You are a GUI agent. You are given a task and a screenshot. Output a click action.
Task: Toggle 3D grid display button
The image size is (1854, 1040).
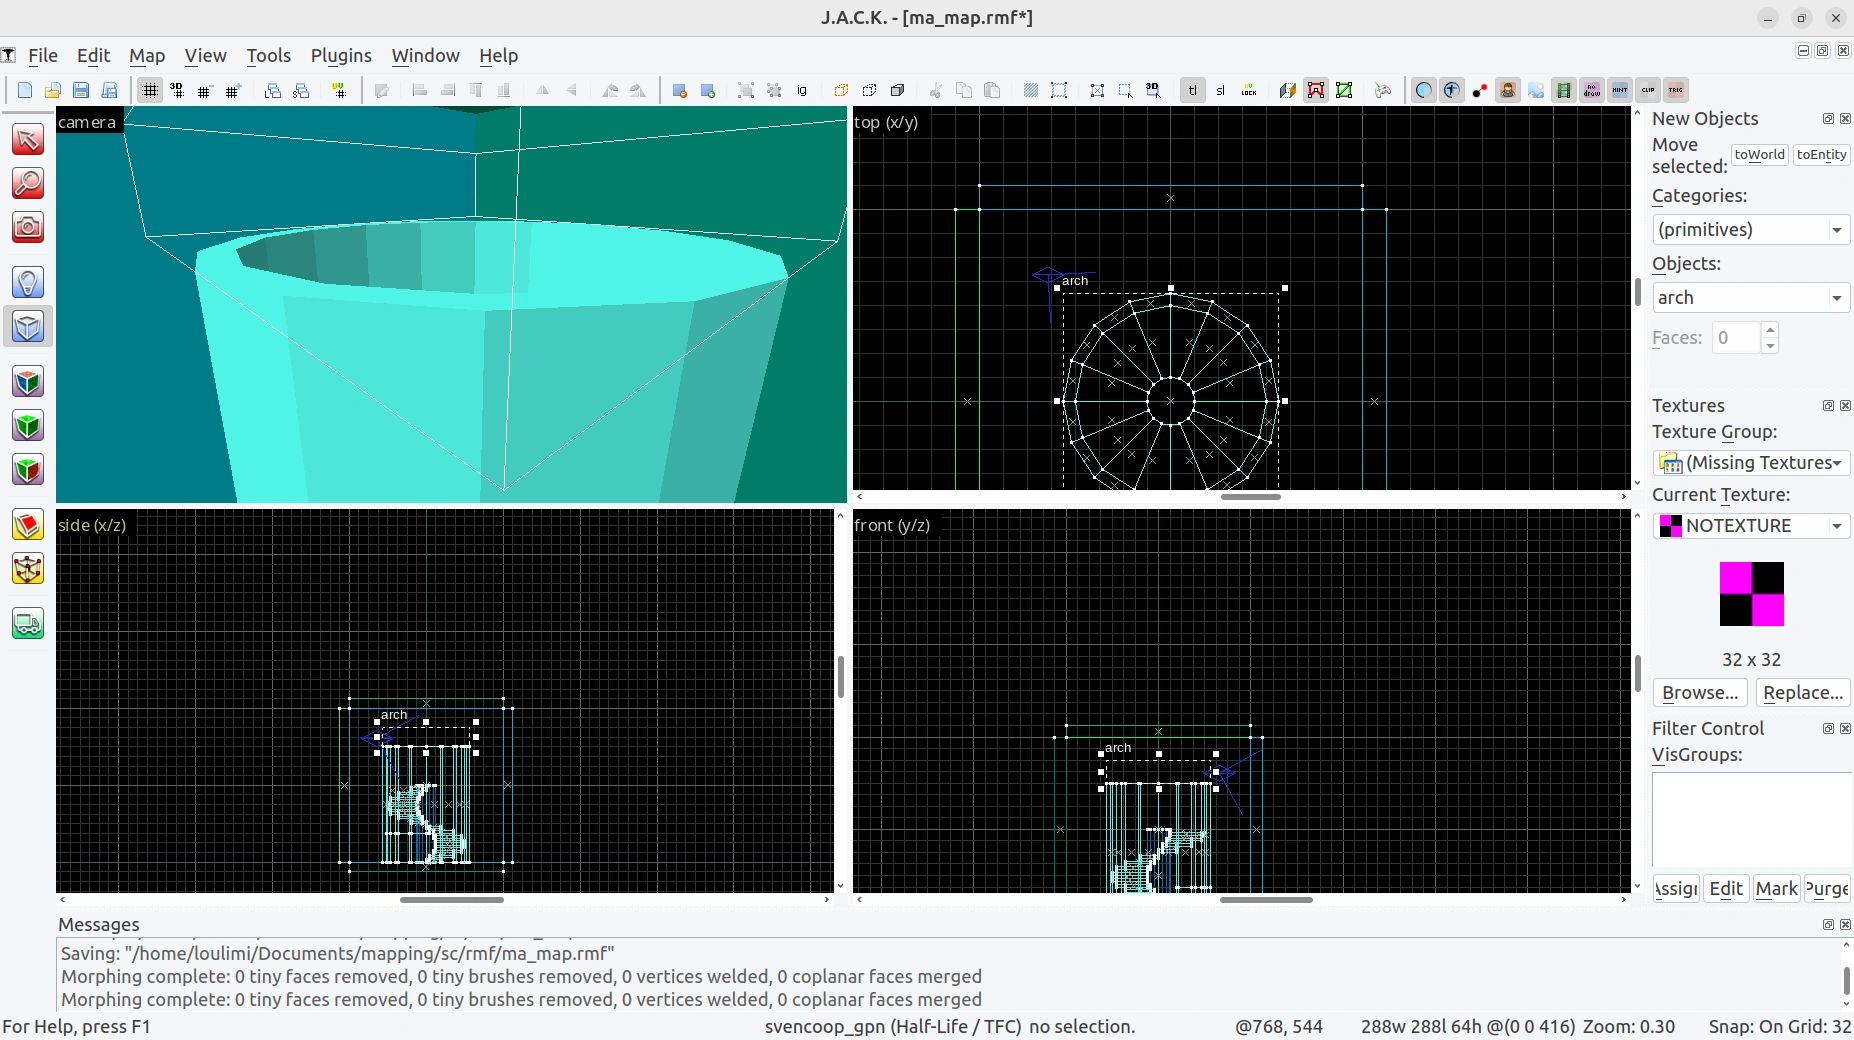(177, 90)
